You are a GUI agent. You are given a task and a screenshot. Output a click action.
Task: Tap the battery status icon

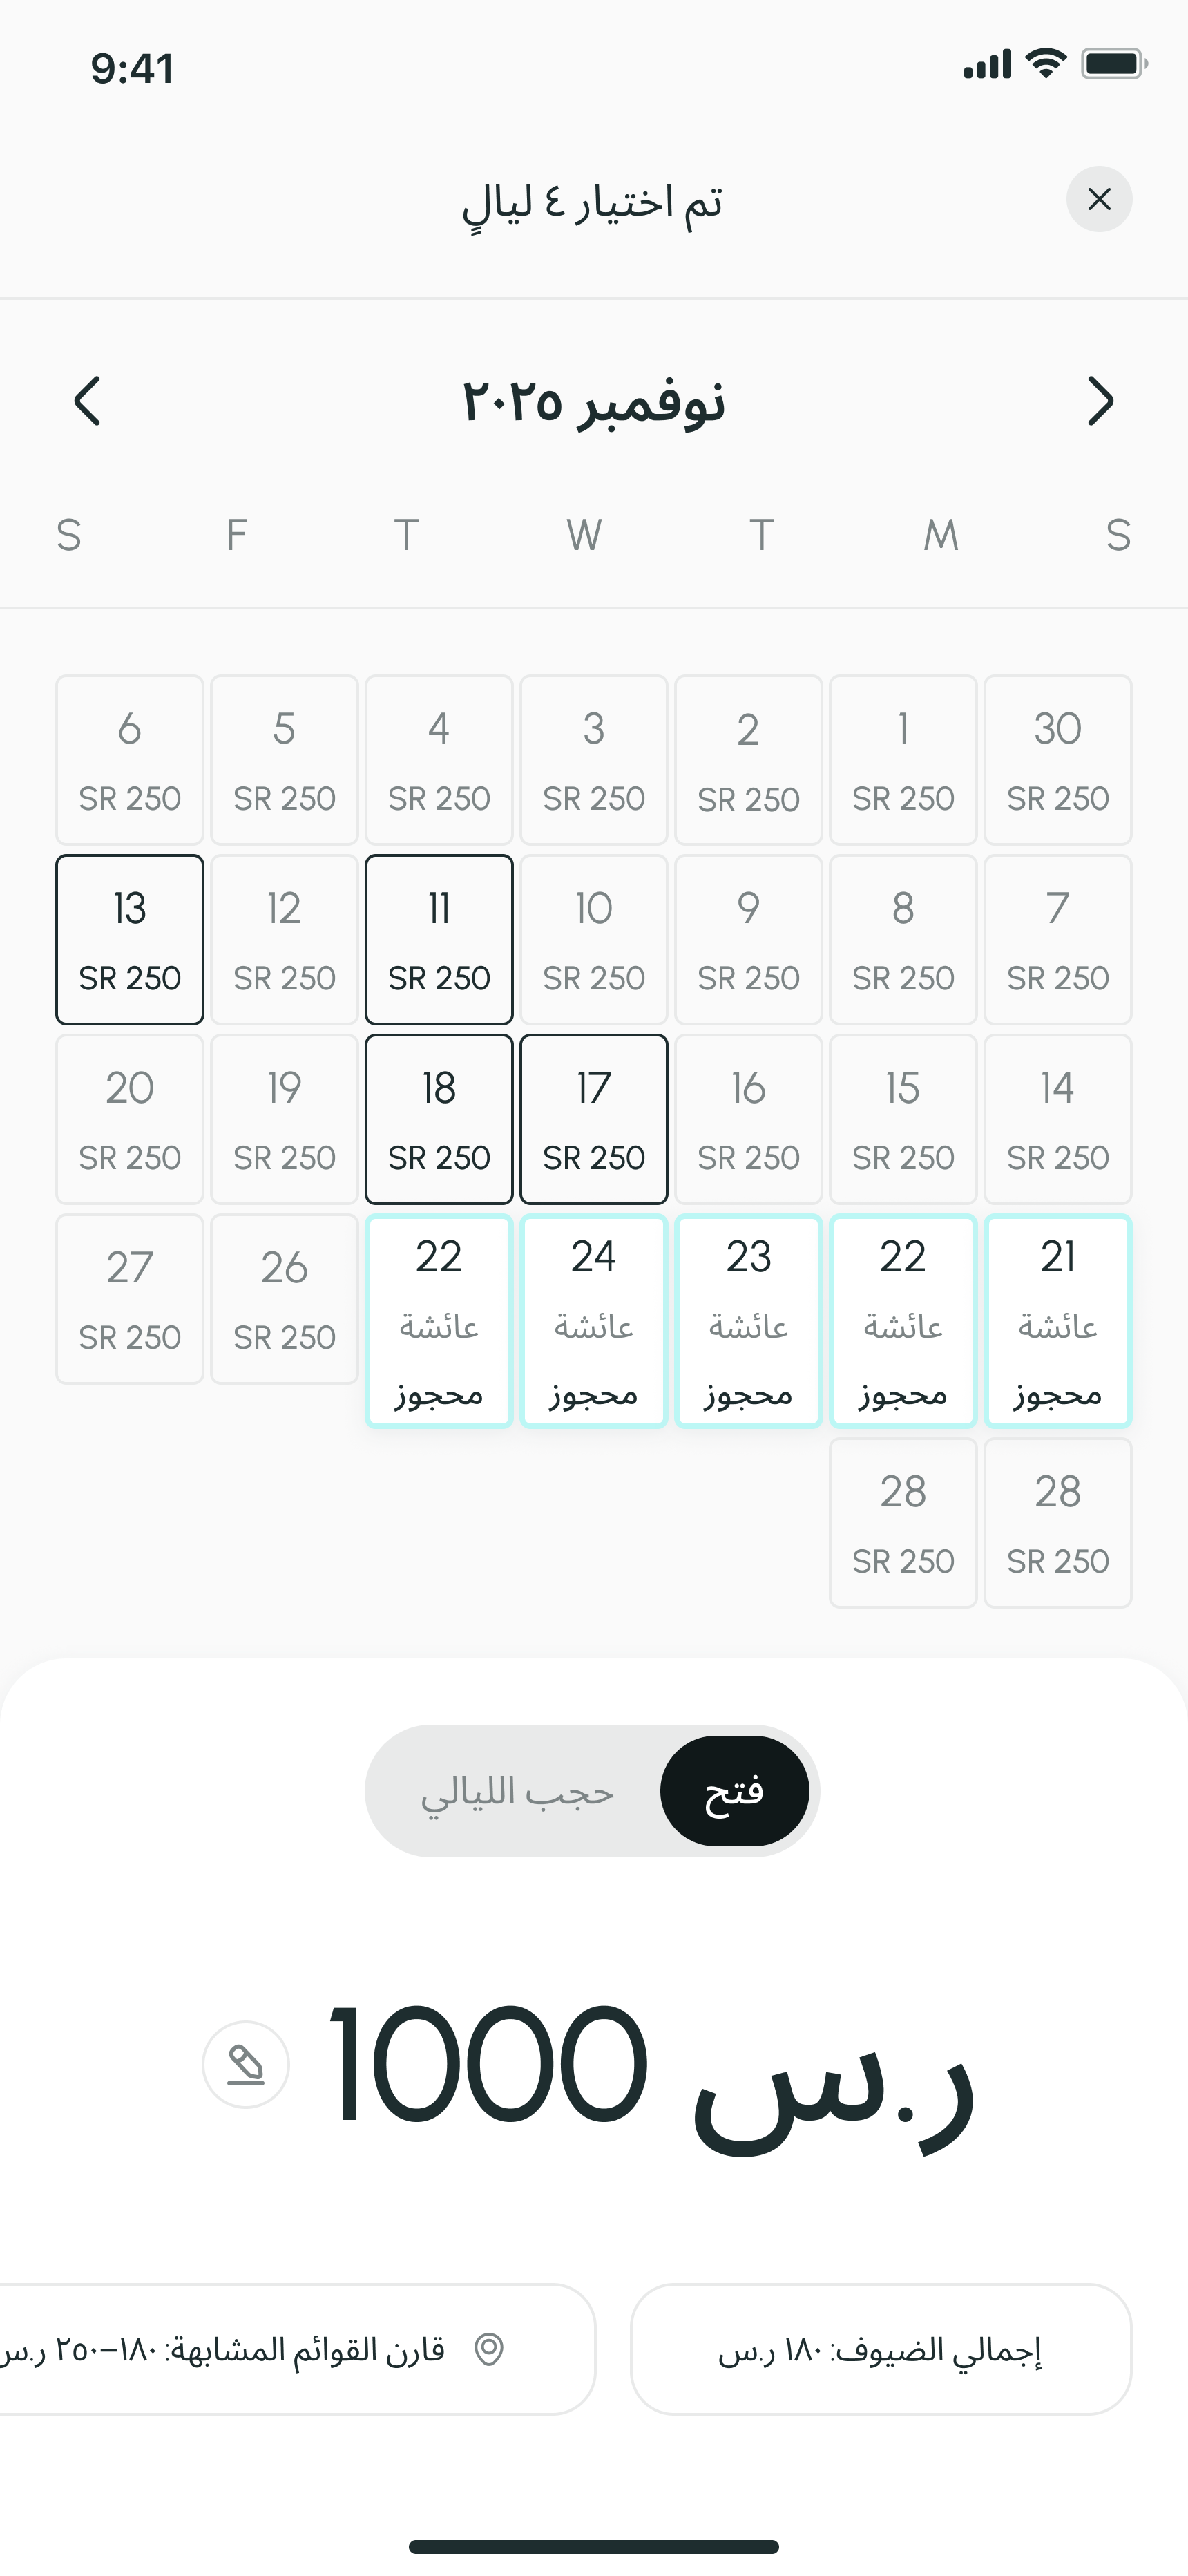1114,64
